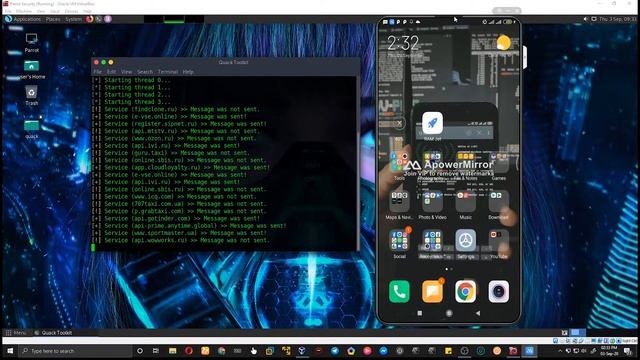Open Telegram in Windows taskbar
640x360 pixels.
click(335, 351)
